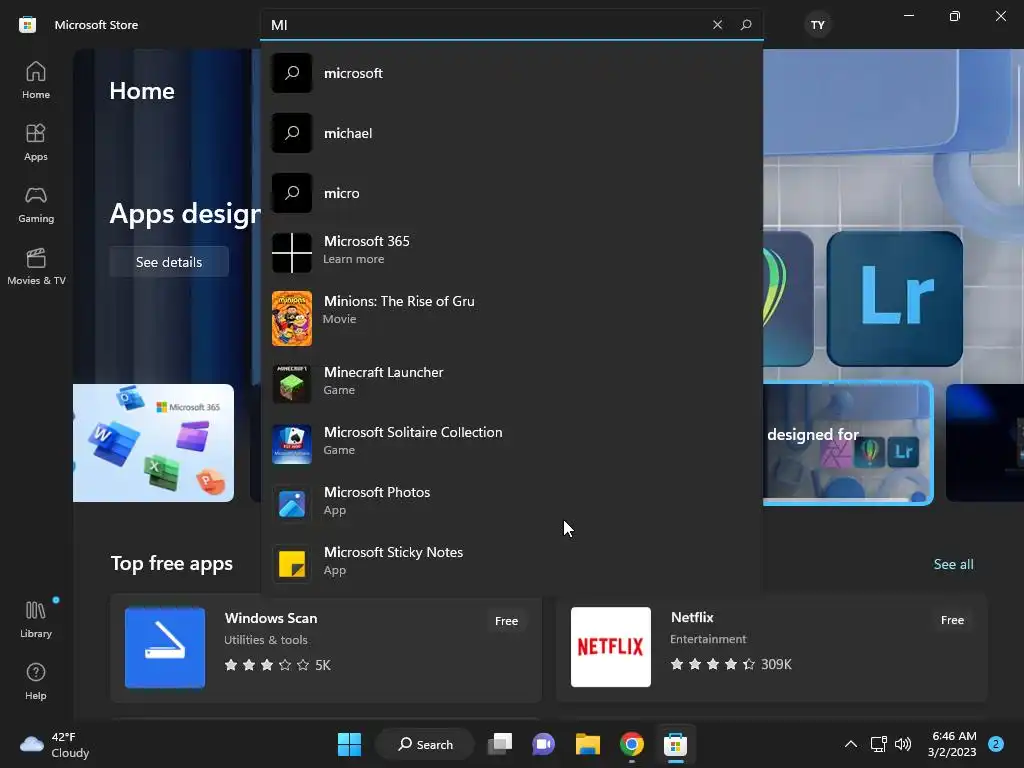Click the Microsoft Photos app icon
The height and width of the screenshot is (768, 1024).
coord(292,504)
